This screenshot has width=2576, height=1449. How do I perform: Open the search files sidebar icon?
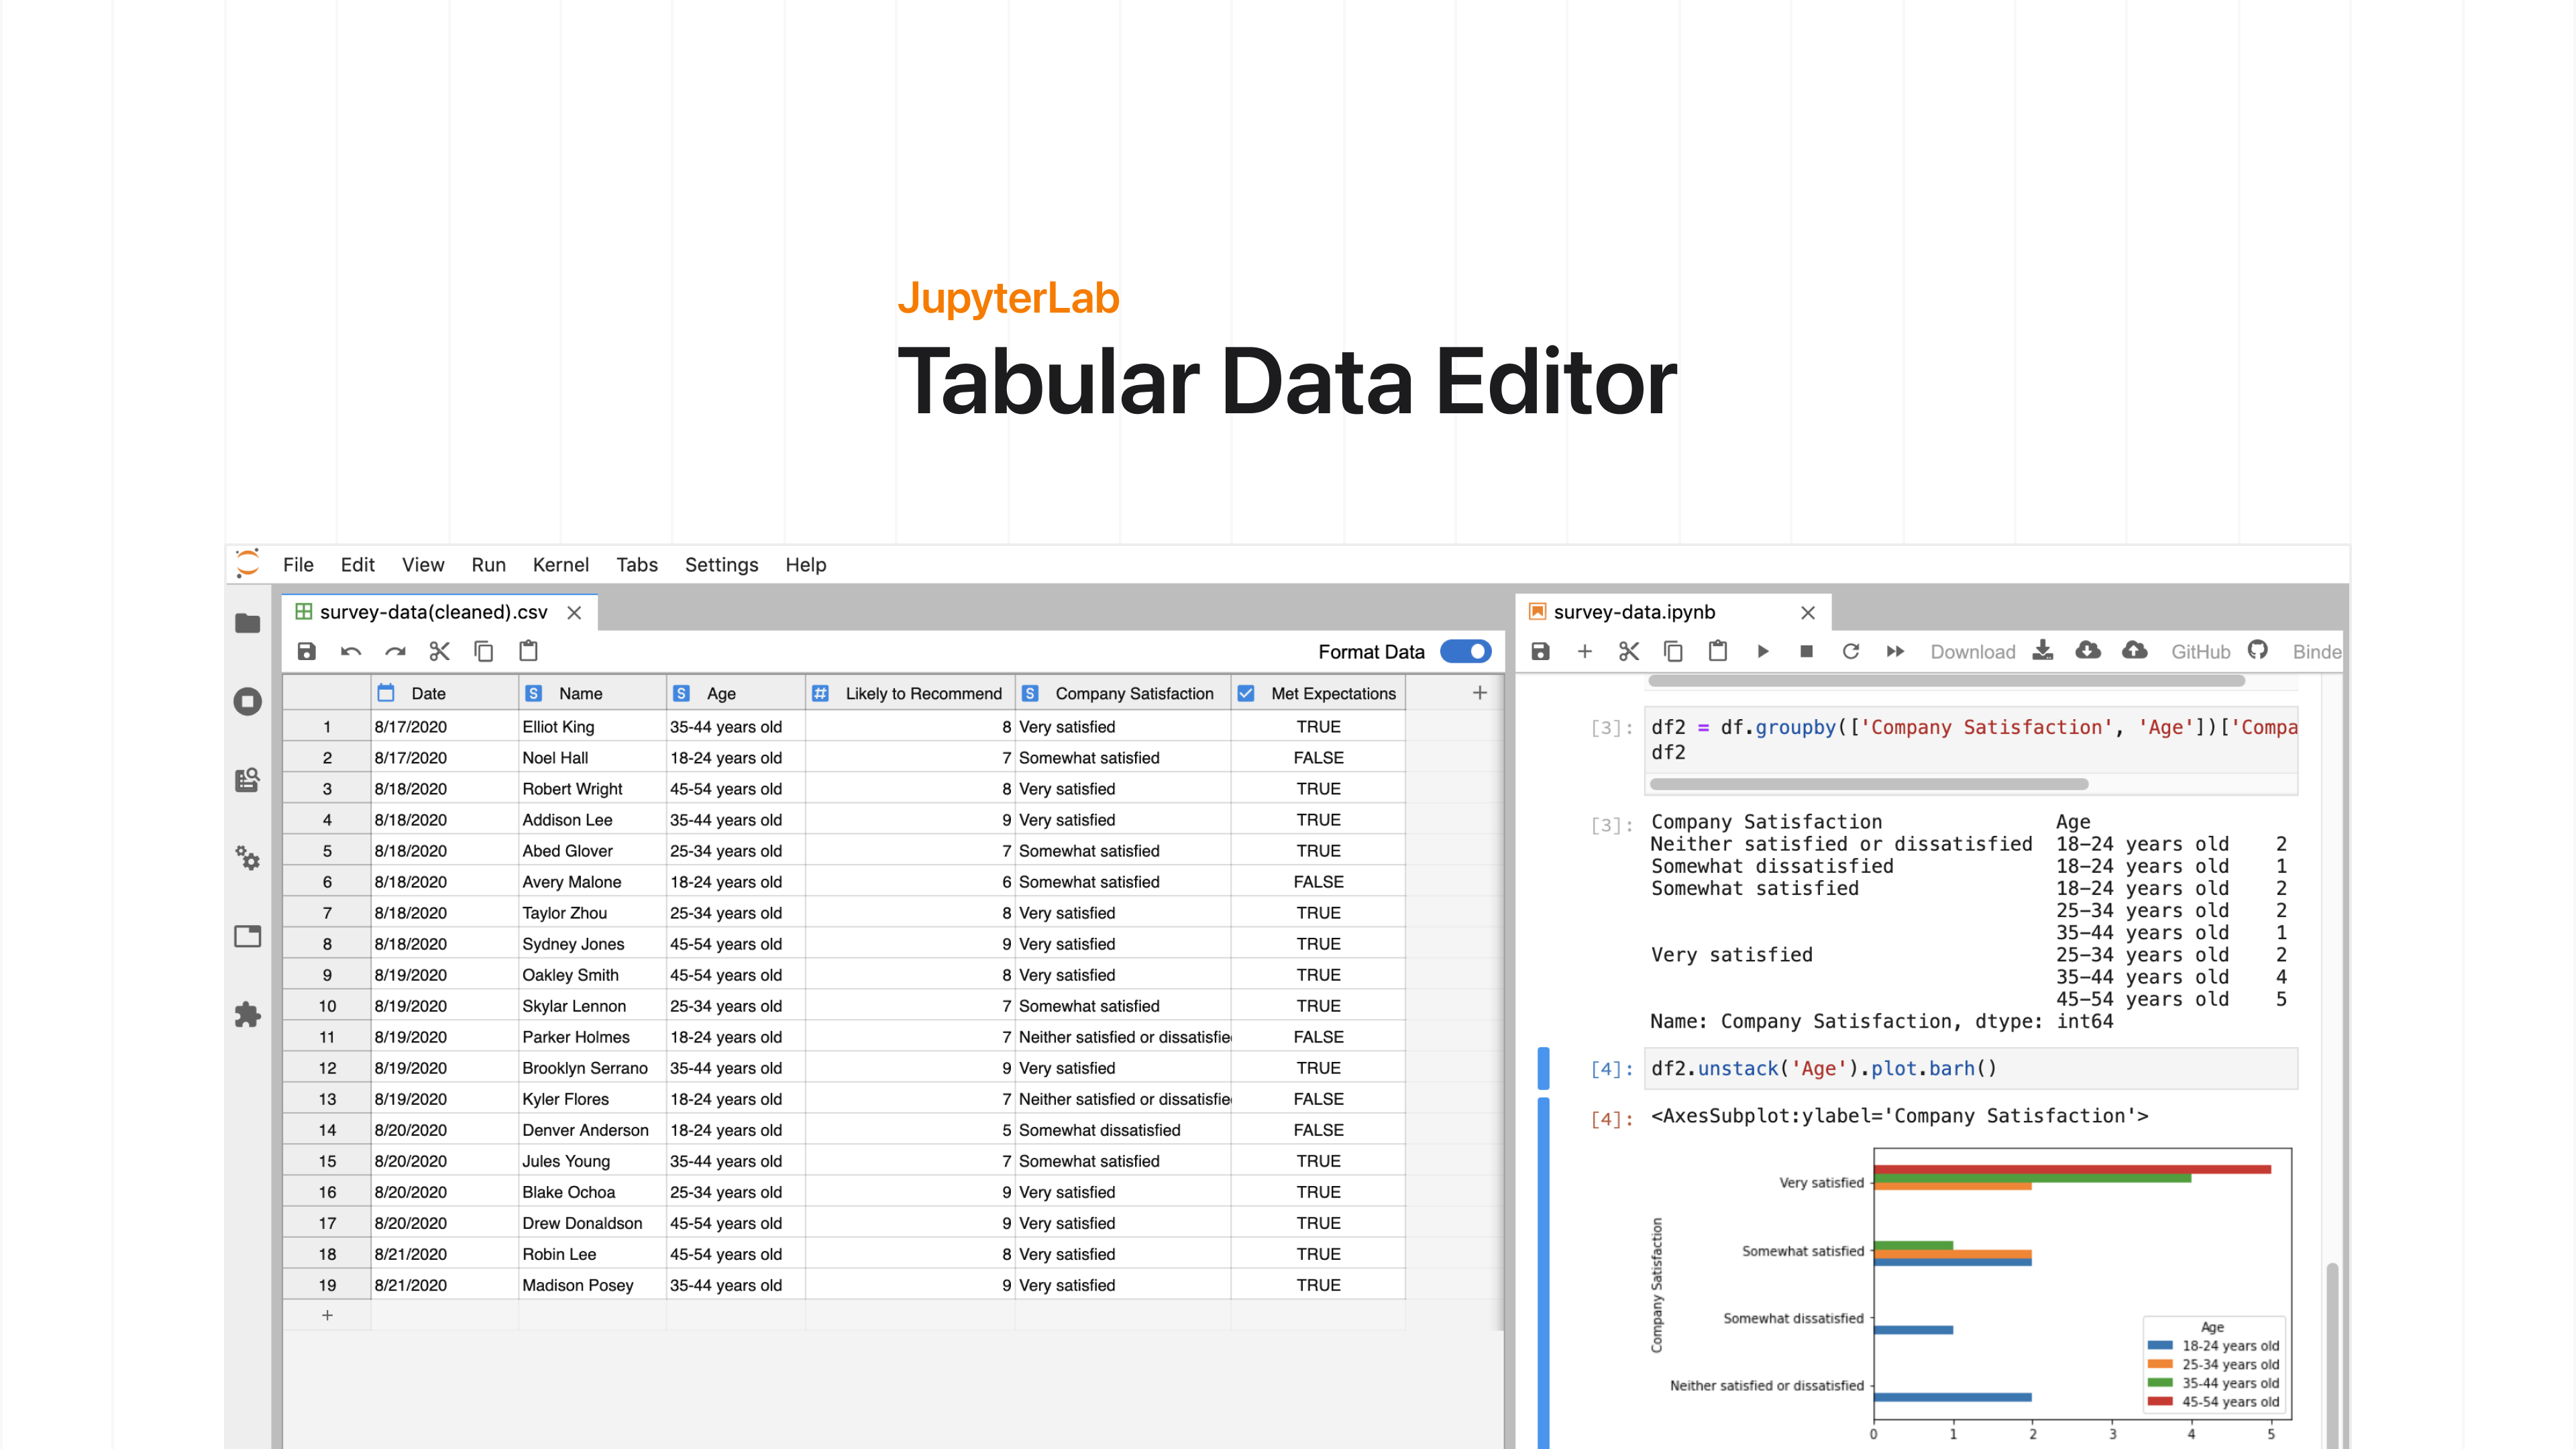[247, 780]
